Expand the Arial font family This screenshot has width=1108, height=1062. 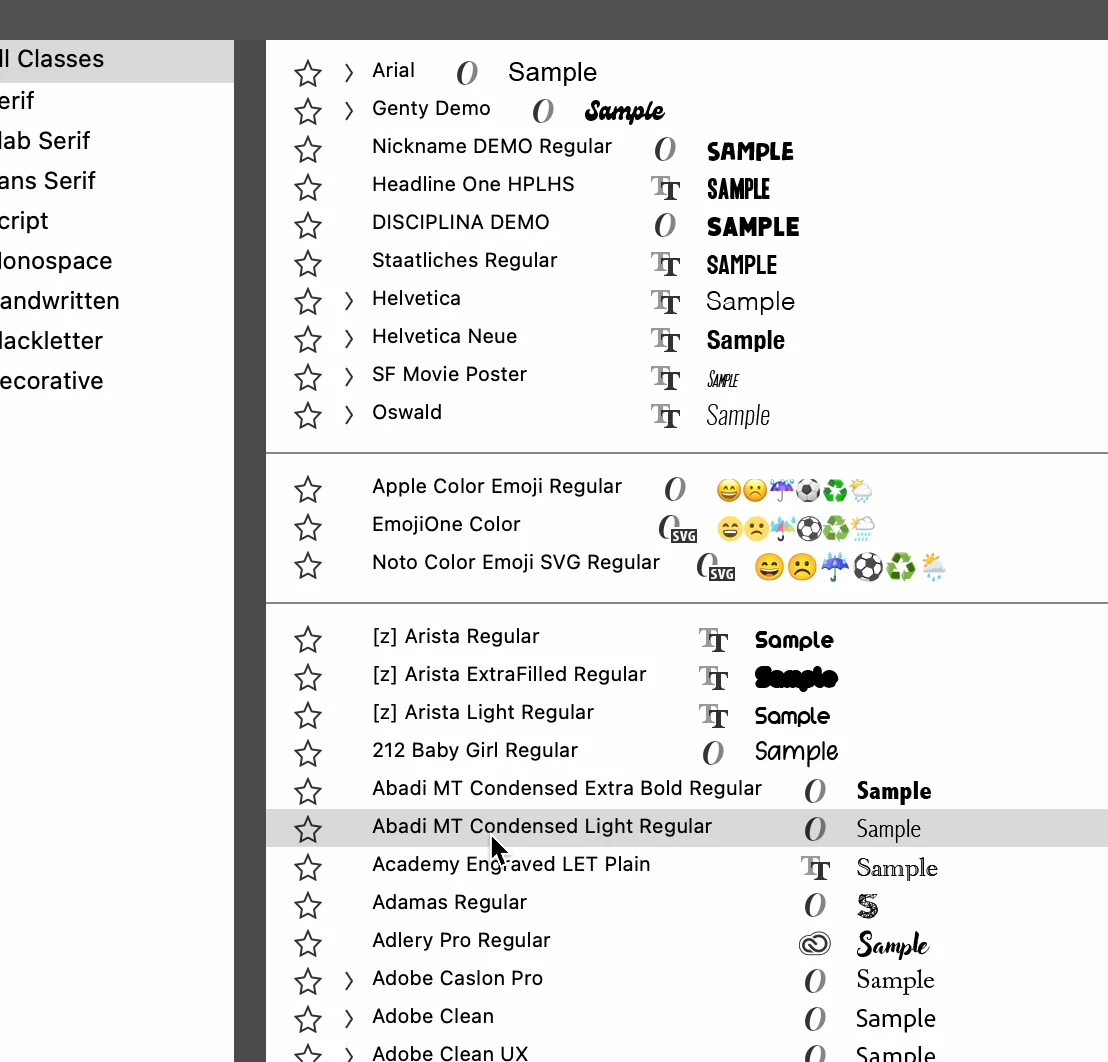pyautogui.click(x=348, y=73)
